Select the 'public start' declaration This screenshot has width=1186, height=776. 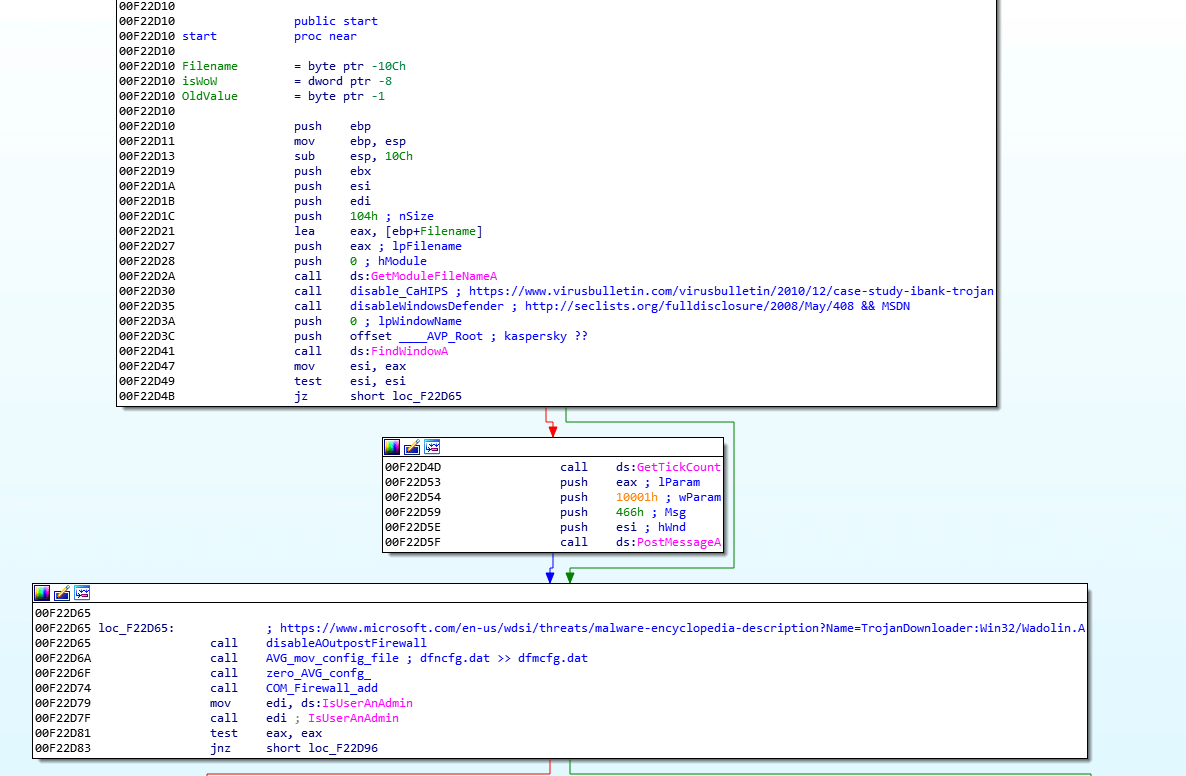336,21
